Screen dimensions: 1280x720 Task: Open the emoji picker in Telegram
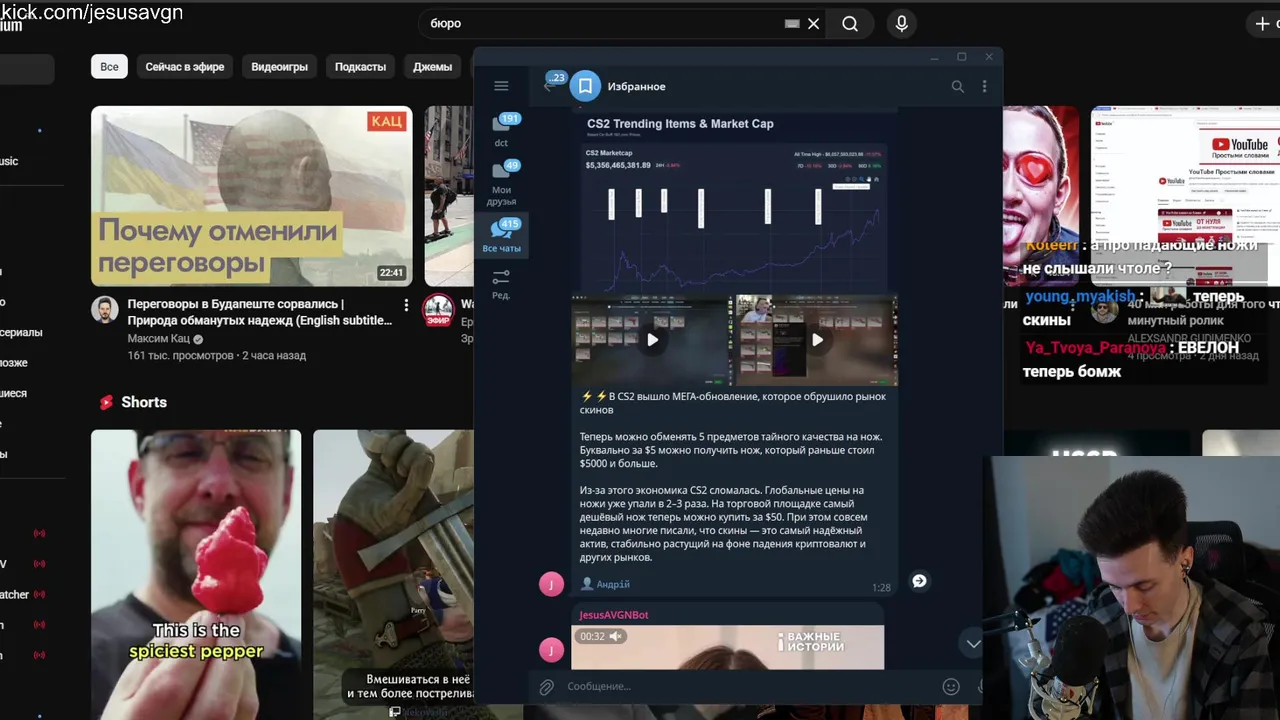coord(951,686)
